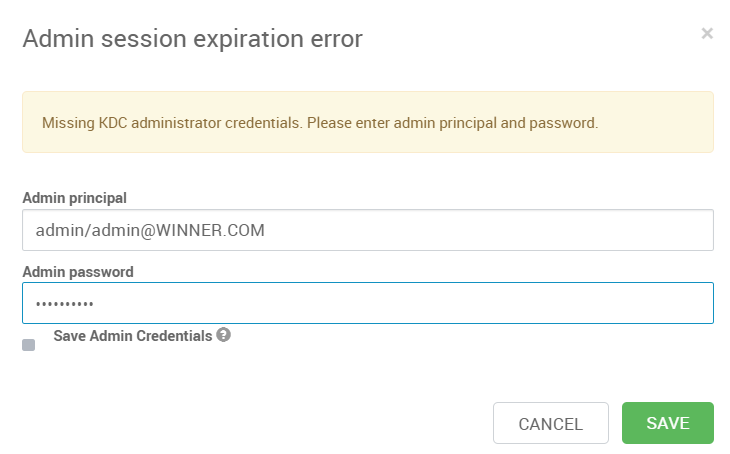Place cursor in admin/admin@WINNER.COM text

click(x=150, y=230)
